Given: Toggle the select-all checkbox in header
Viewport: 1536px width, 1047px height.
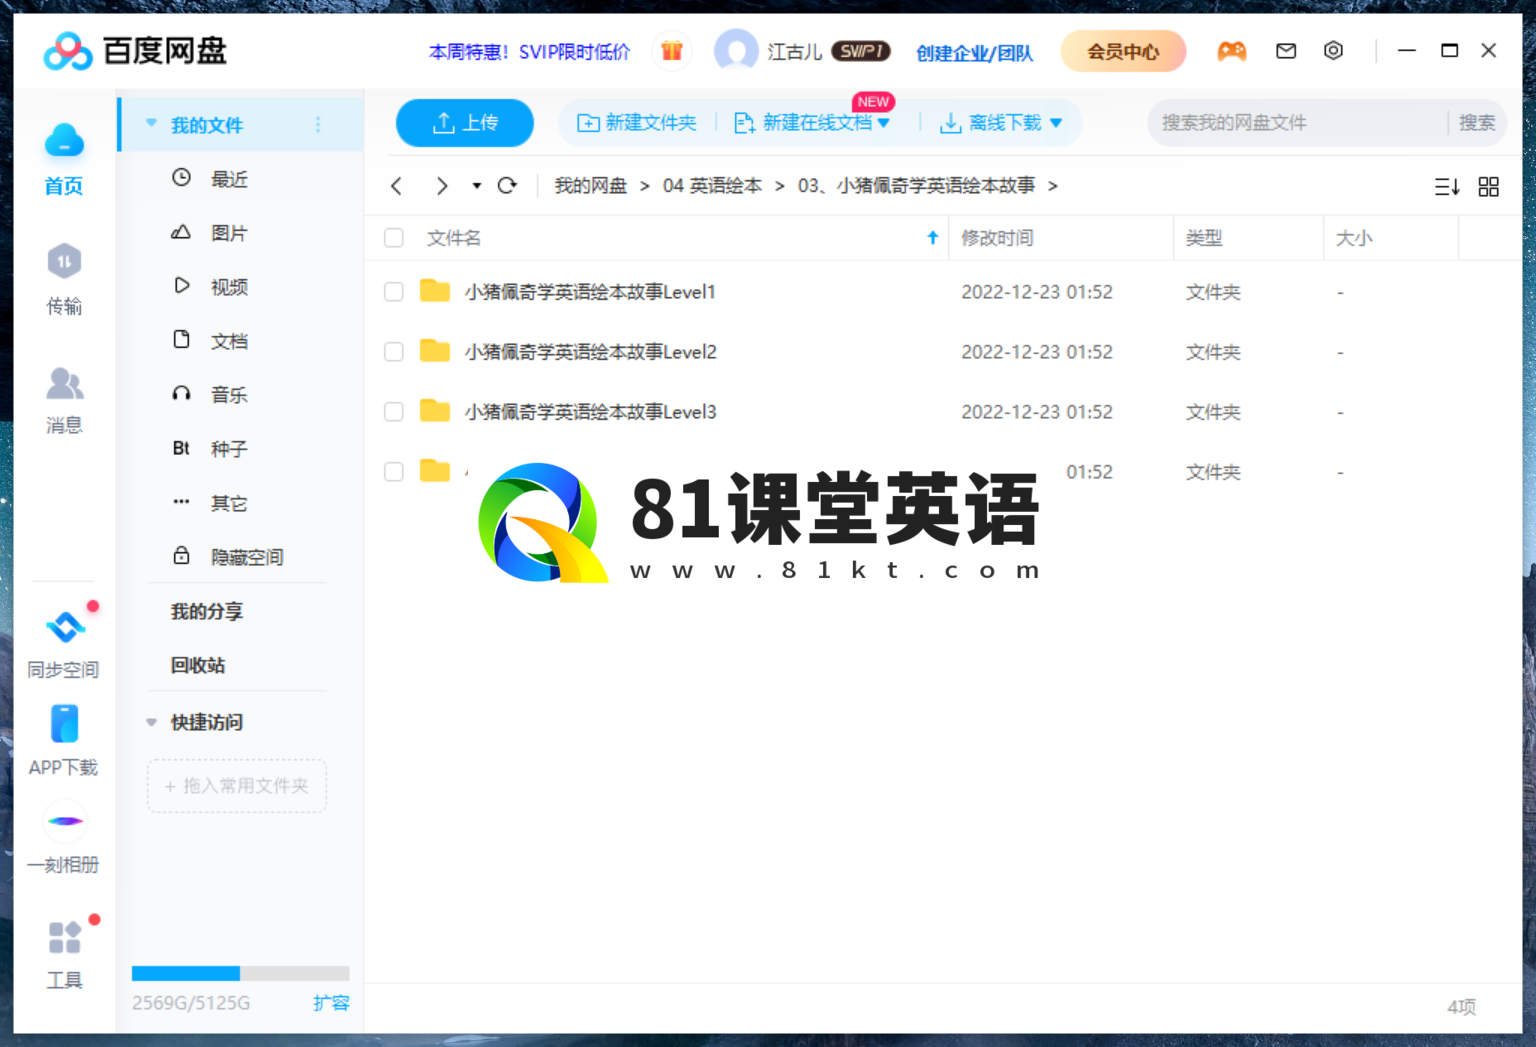Looking at the screenshot, I should click(394, 238).
